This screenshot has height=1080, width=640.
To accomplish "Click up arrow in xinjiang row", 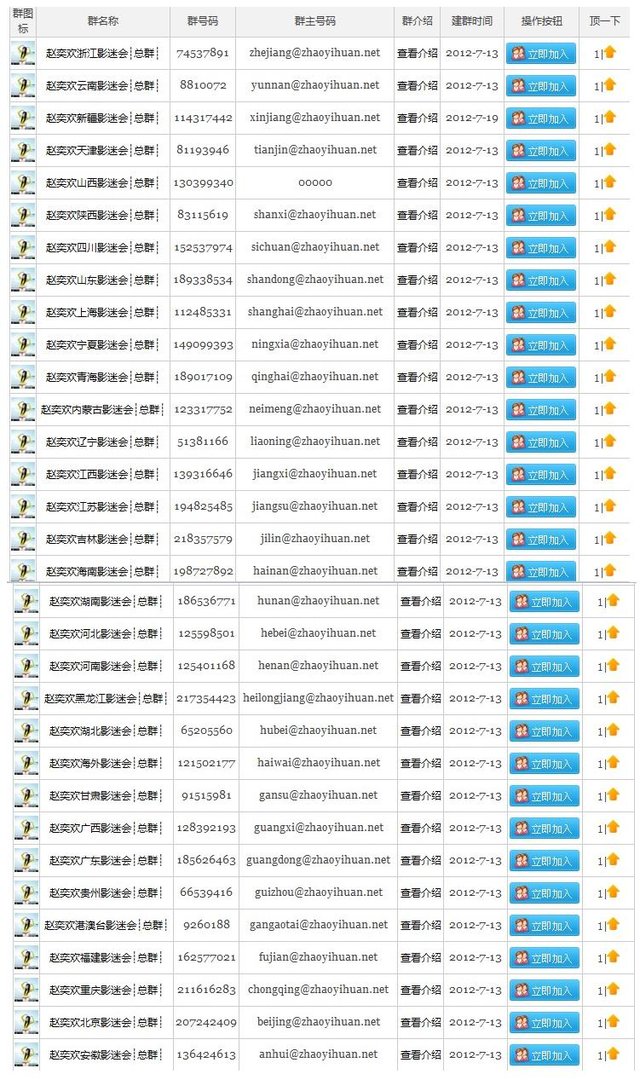I will tap(610, 117).
